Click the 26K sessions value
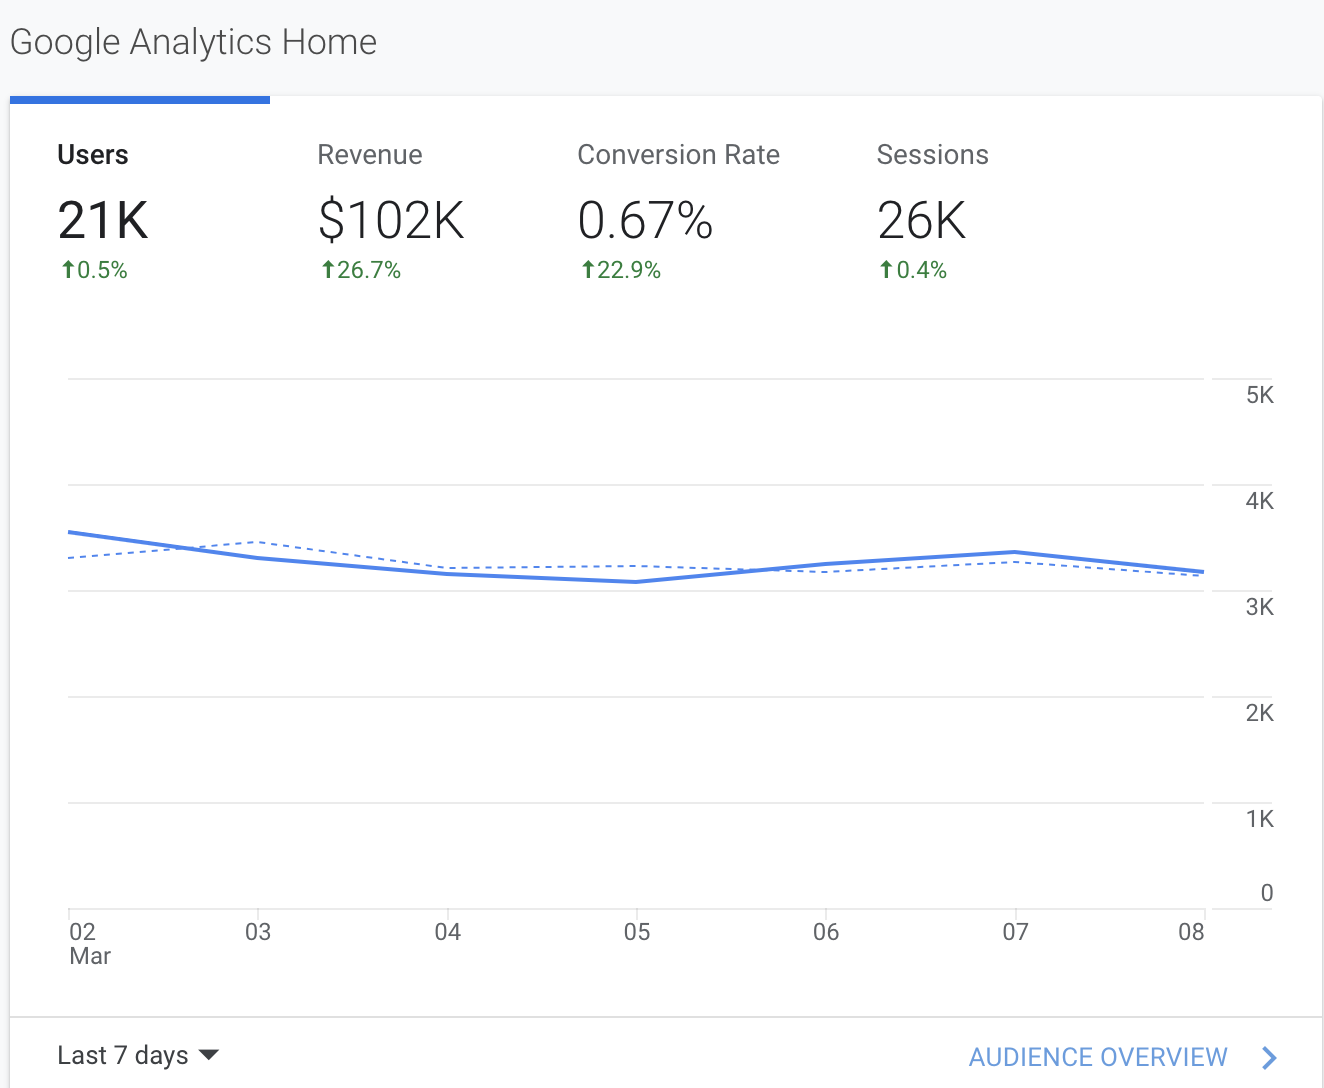Screen dimensions: 1324x1088 921,220
